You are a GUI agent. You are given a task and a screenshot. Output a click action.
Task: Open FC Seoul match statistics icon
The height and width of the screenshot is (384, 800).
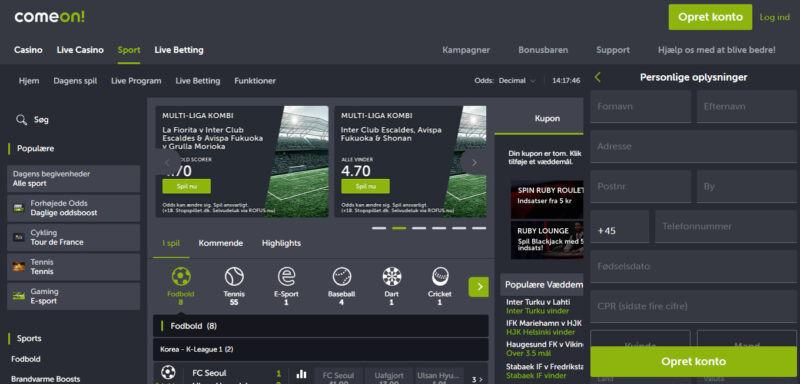coord(302,374)
